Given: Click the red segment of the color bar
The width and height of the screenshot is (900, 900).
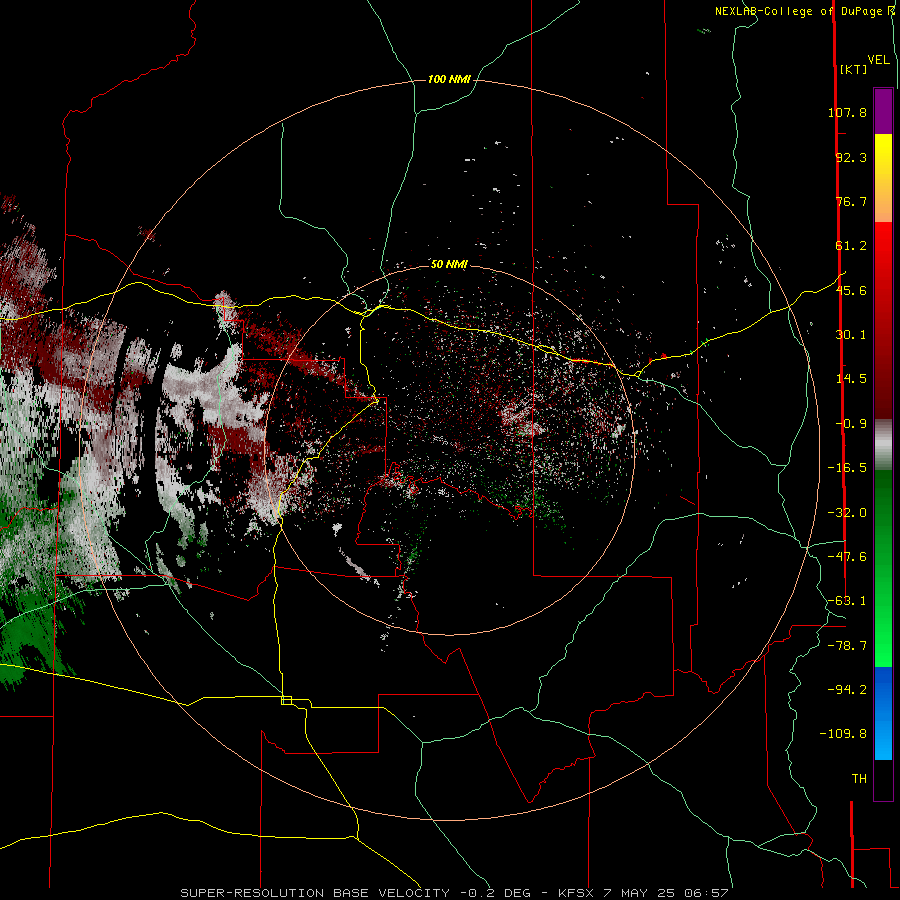Looking at the screenshot, I should [x=883, y=320].
